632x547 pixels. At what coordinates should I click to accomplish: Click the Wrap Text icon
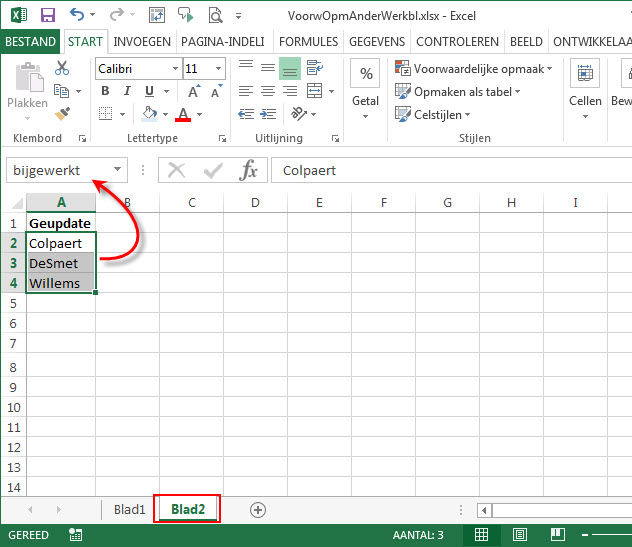pos(314,68)
